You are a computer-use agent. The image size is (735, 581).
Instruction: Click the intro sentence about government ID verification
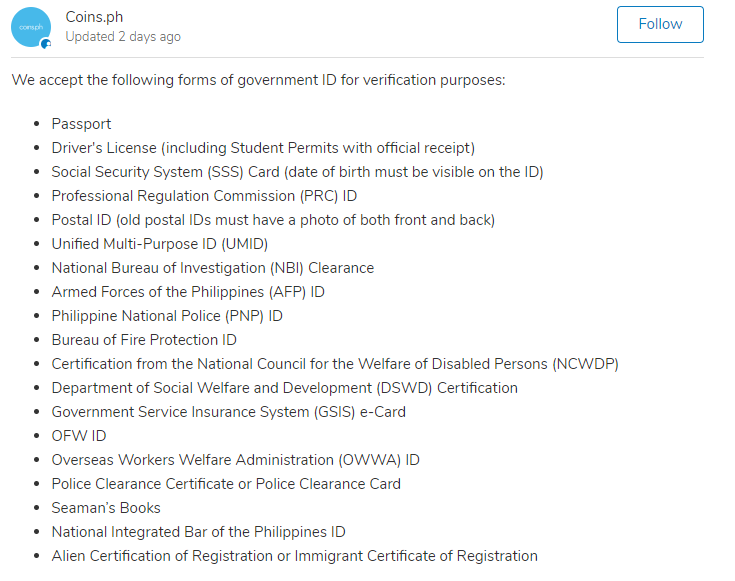[x=258, y=80]
